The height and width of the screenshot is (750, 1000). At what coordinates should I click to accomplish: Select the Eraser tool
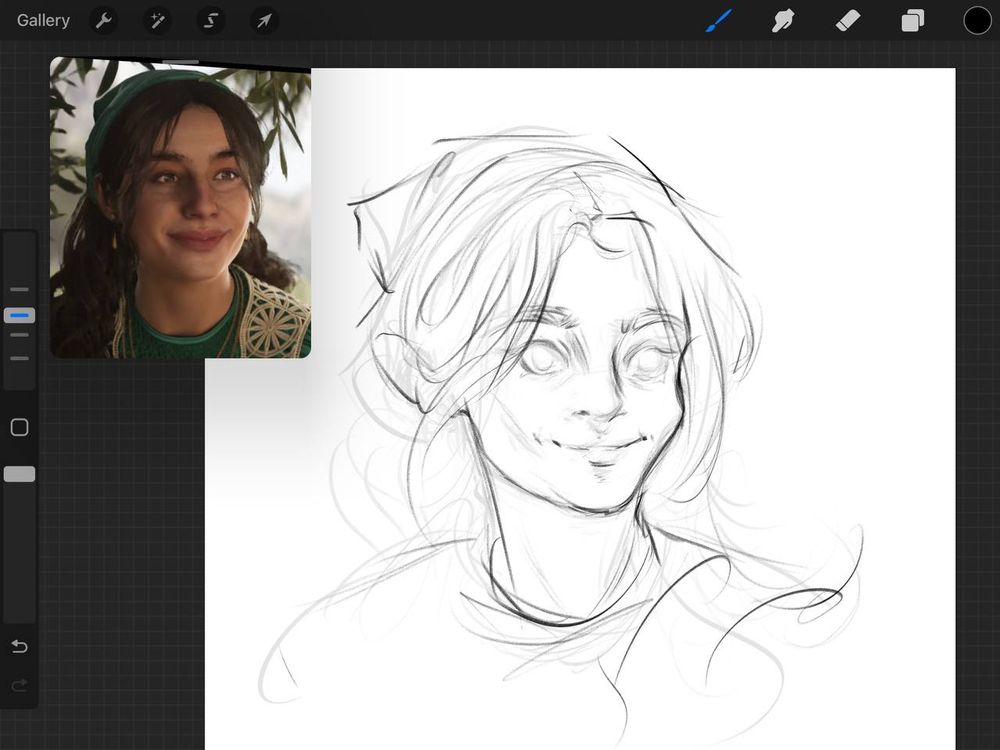[x=848, y=20]
